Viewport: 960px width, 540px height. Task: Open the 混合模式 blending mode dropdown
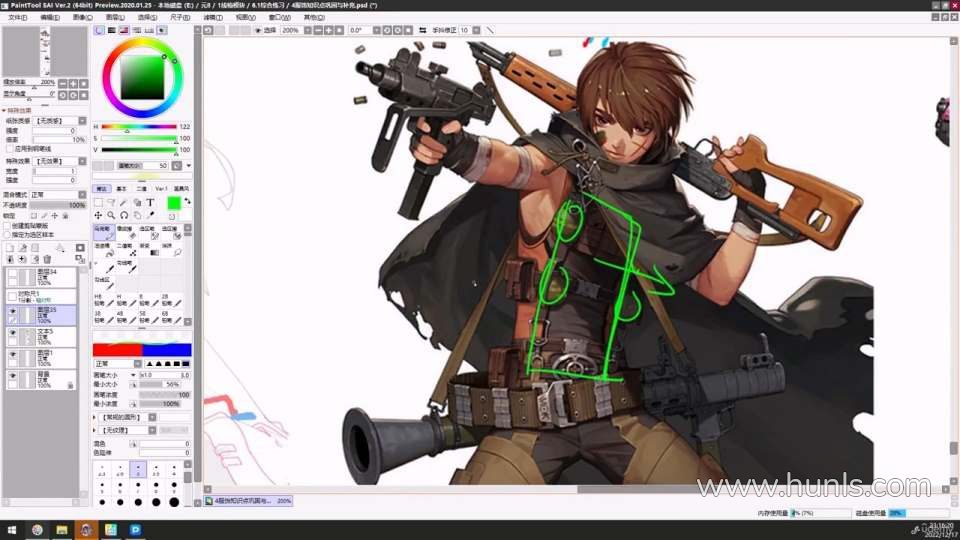[x=83, y=194]
